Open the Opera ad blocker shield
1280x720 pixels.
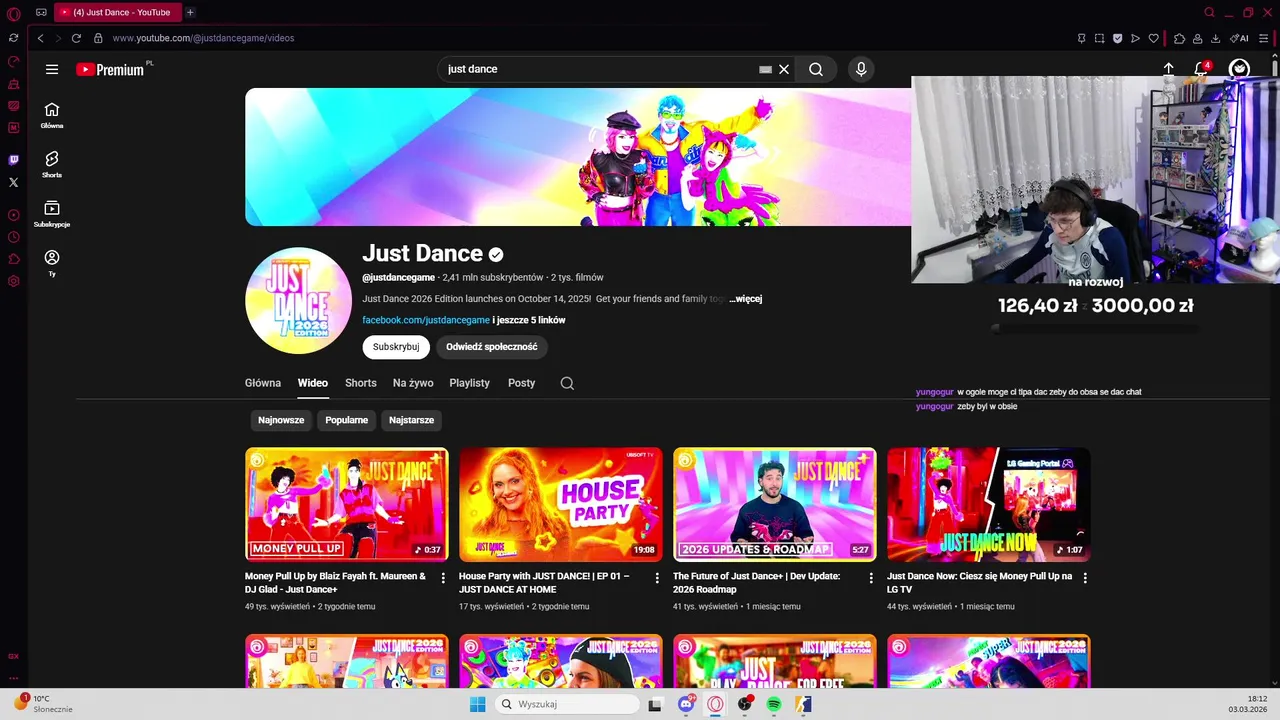pyautogui.click(x=1117, y=38)
